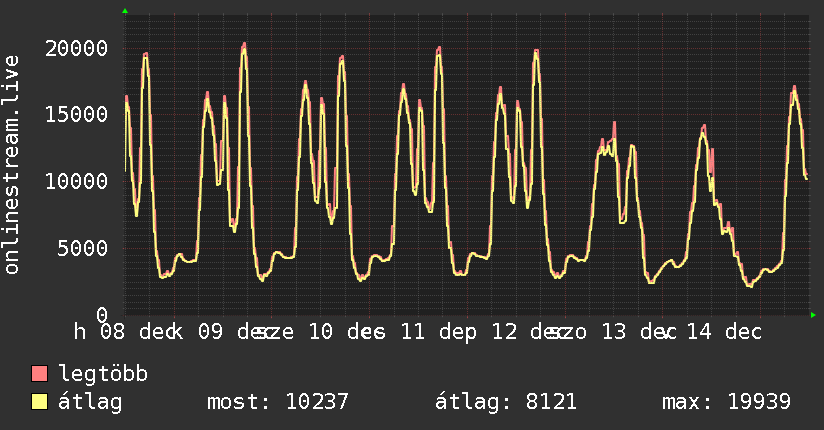Click the 0 y-axis label

[x=102, y=315]
